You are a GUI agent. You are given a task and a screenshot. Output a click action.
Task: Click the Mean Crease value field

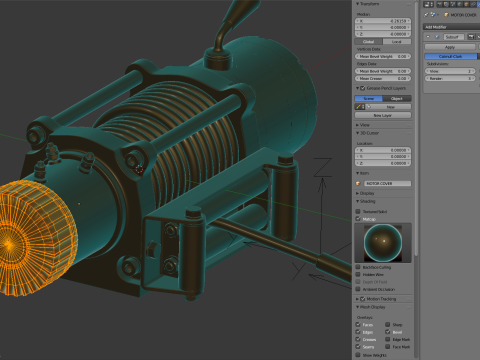pos(383,79)
